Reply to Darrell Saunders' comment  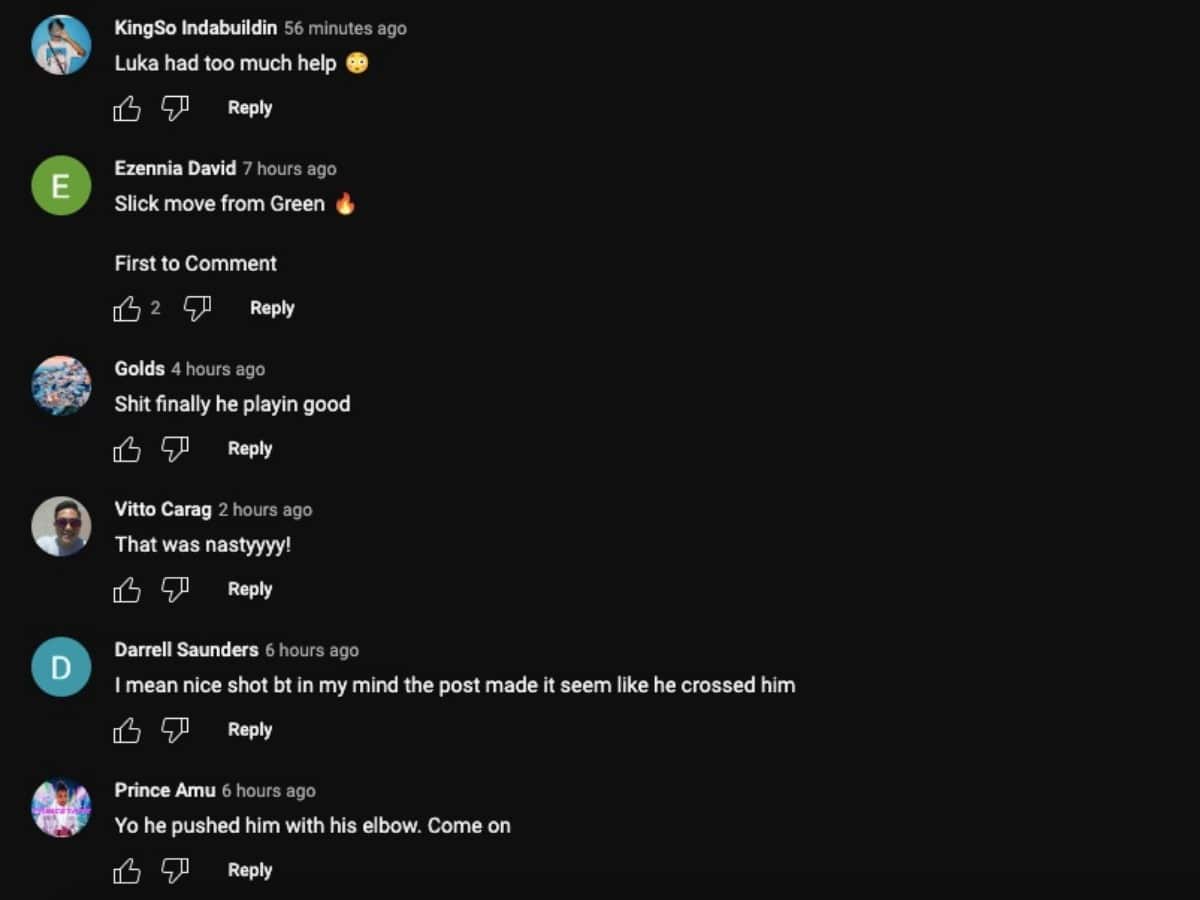click(250, 730)
